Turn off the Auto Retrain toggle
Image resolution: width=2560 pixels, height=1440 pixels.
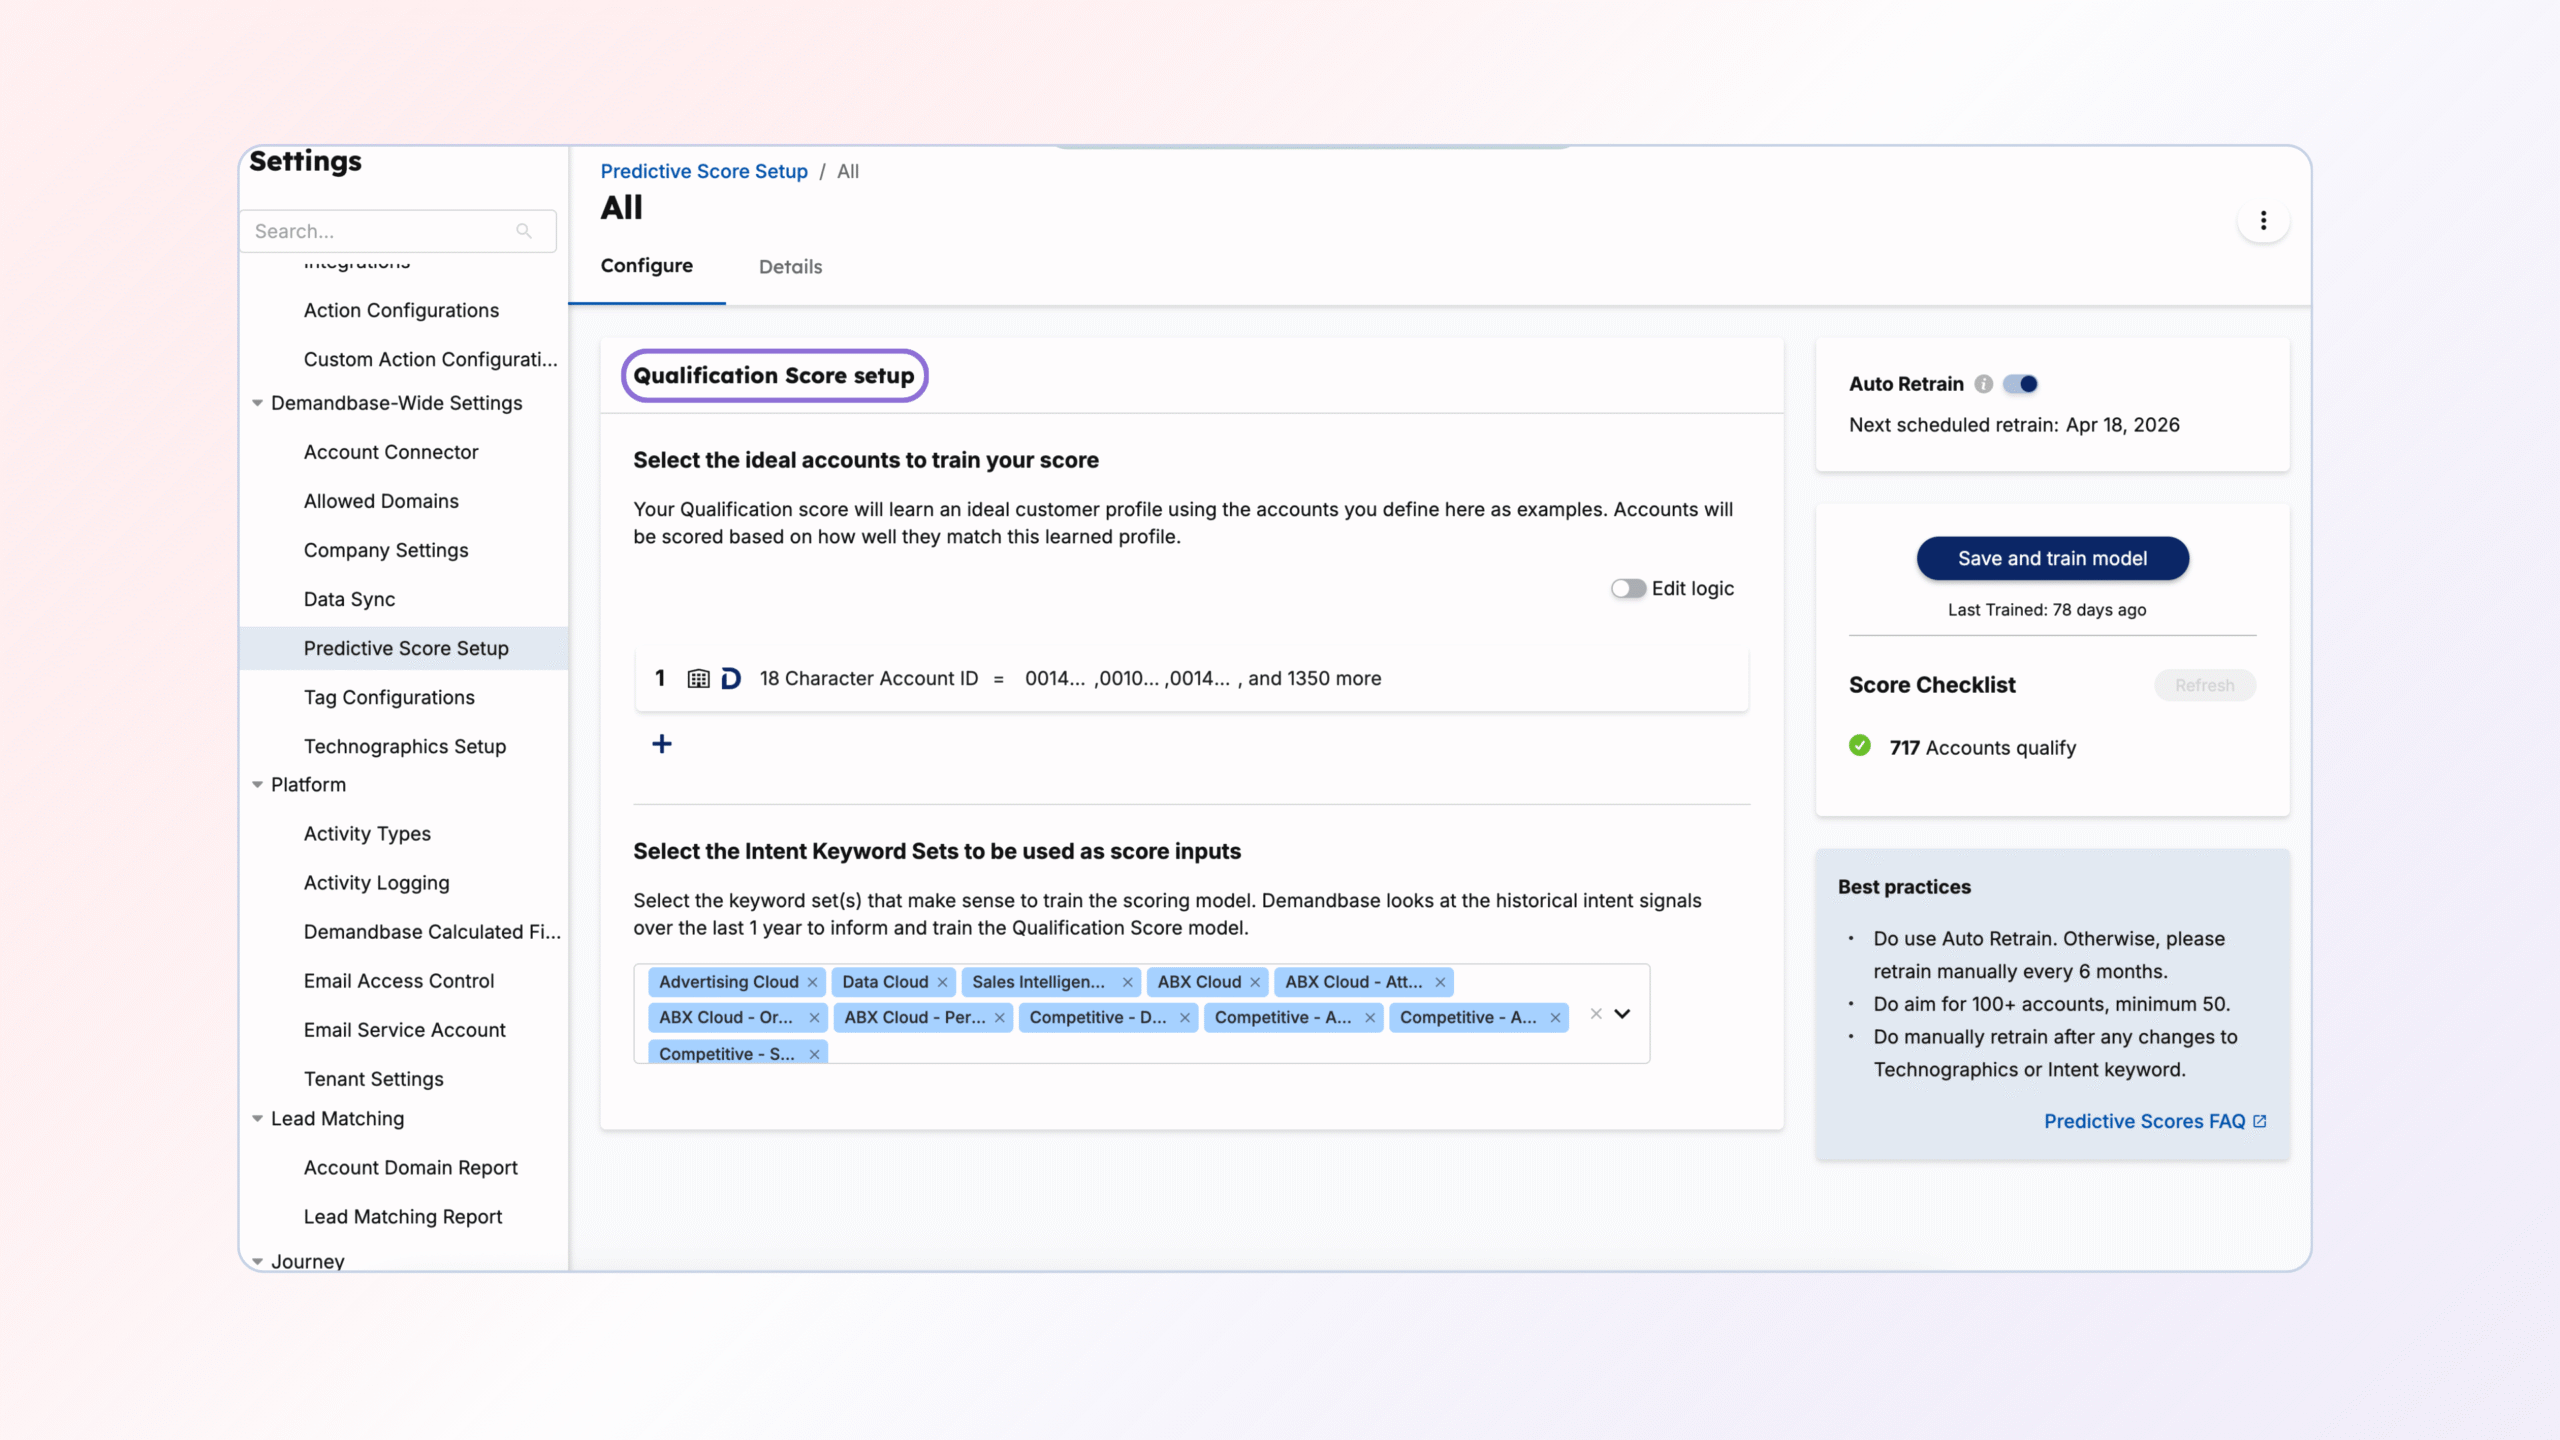2021,384
